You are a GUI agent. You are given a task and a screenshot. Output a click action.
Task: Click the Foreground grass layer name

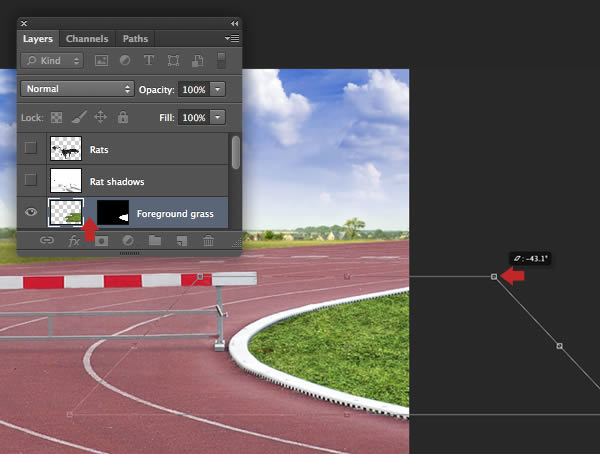(x=175, y=214)
